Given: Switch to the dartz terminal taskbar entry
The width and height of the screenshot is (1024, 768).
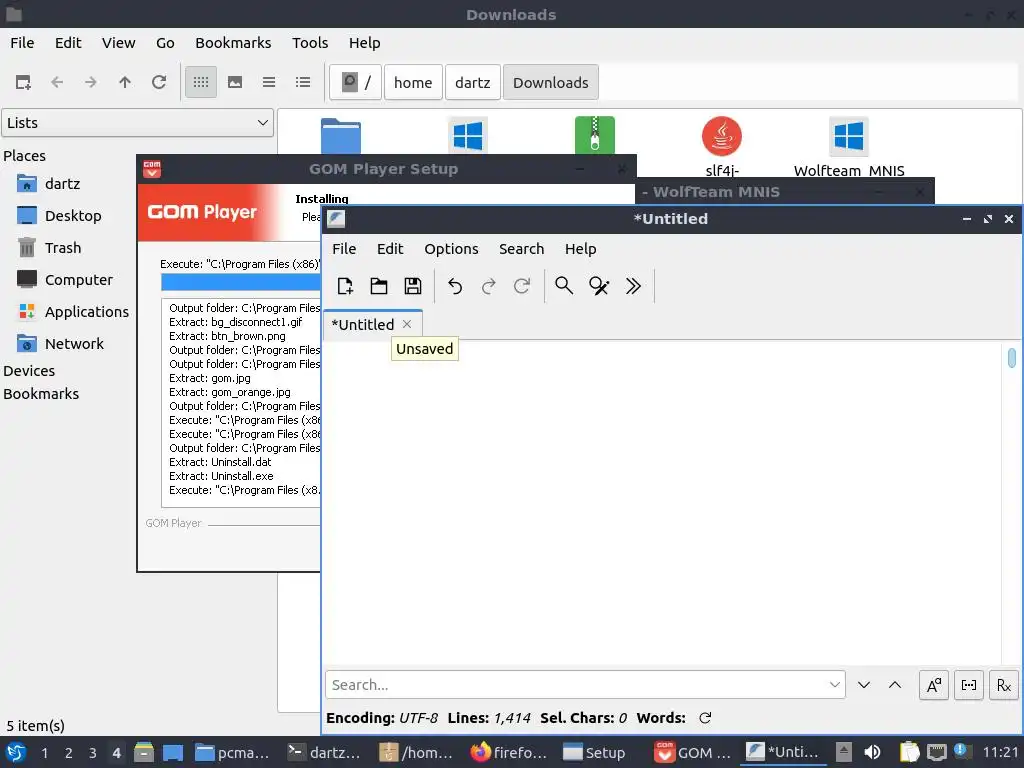Looking at the screenshot, I should [x=325, y=753].
